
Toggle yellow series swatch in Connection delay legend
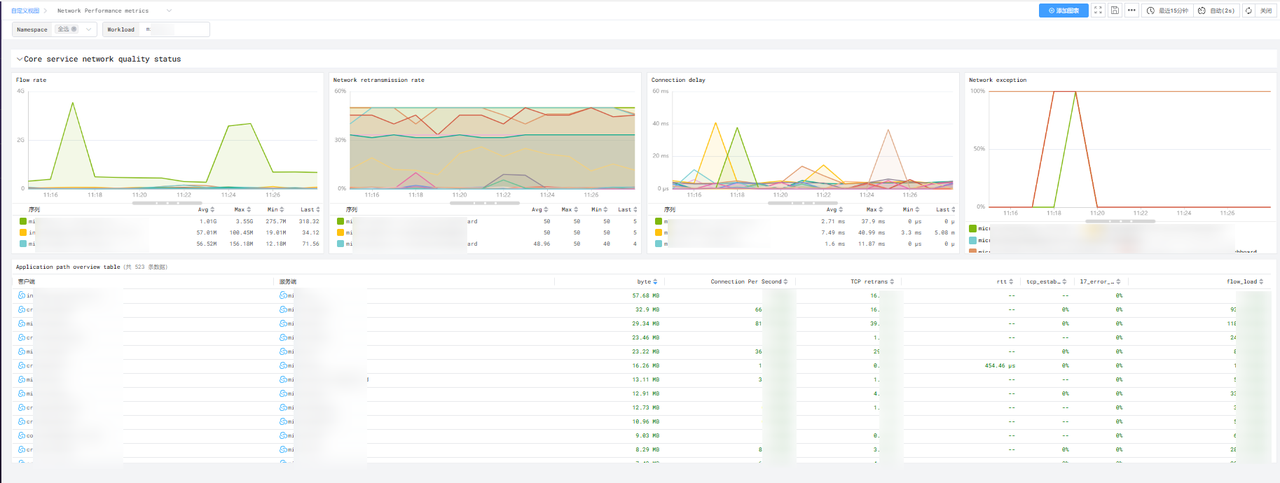point(659,232)
